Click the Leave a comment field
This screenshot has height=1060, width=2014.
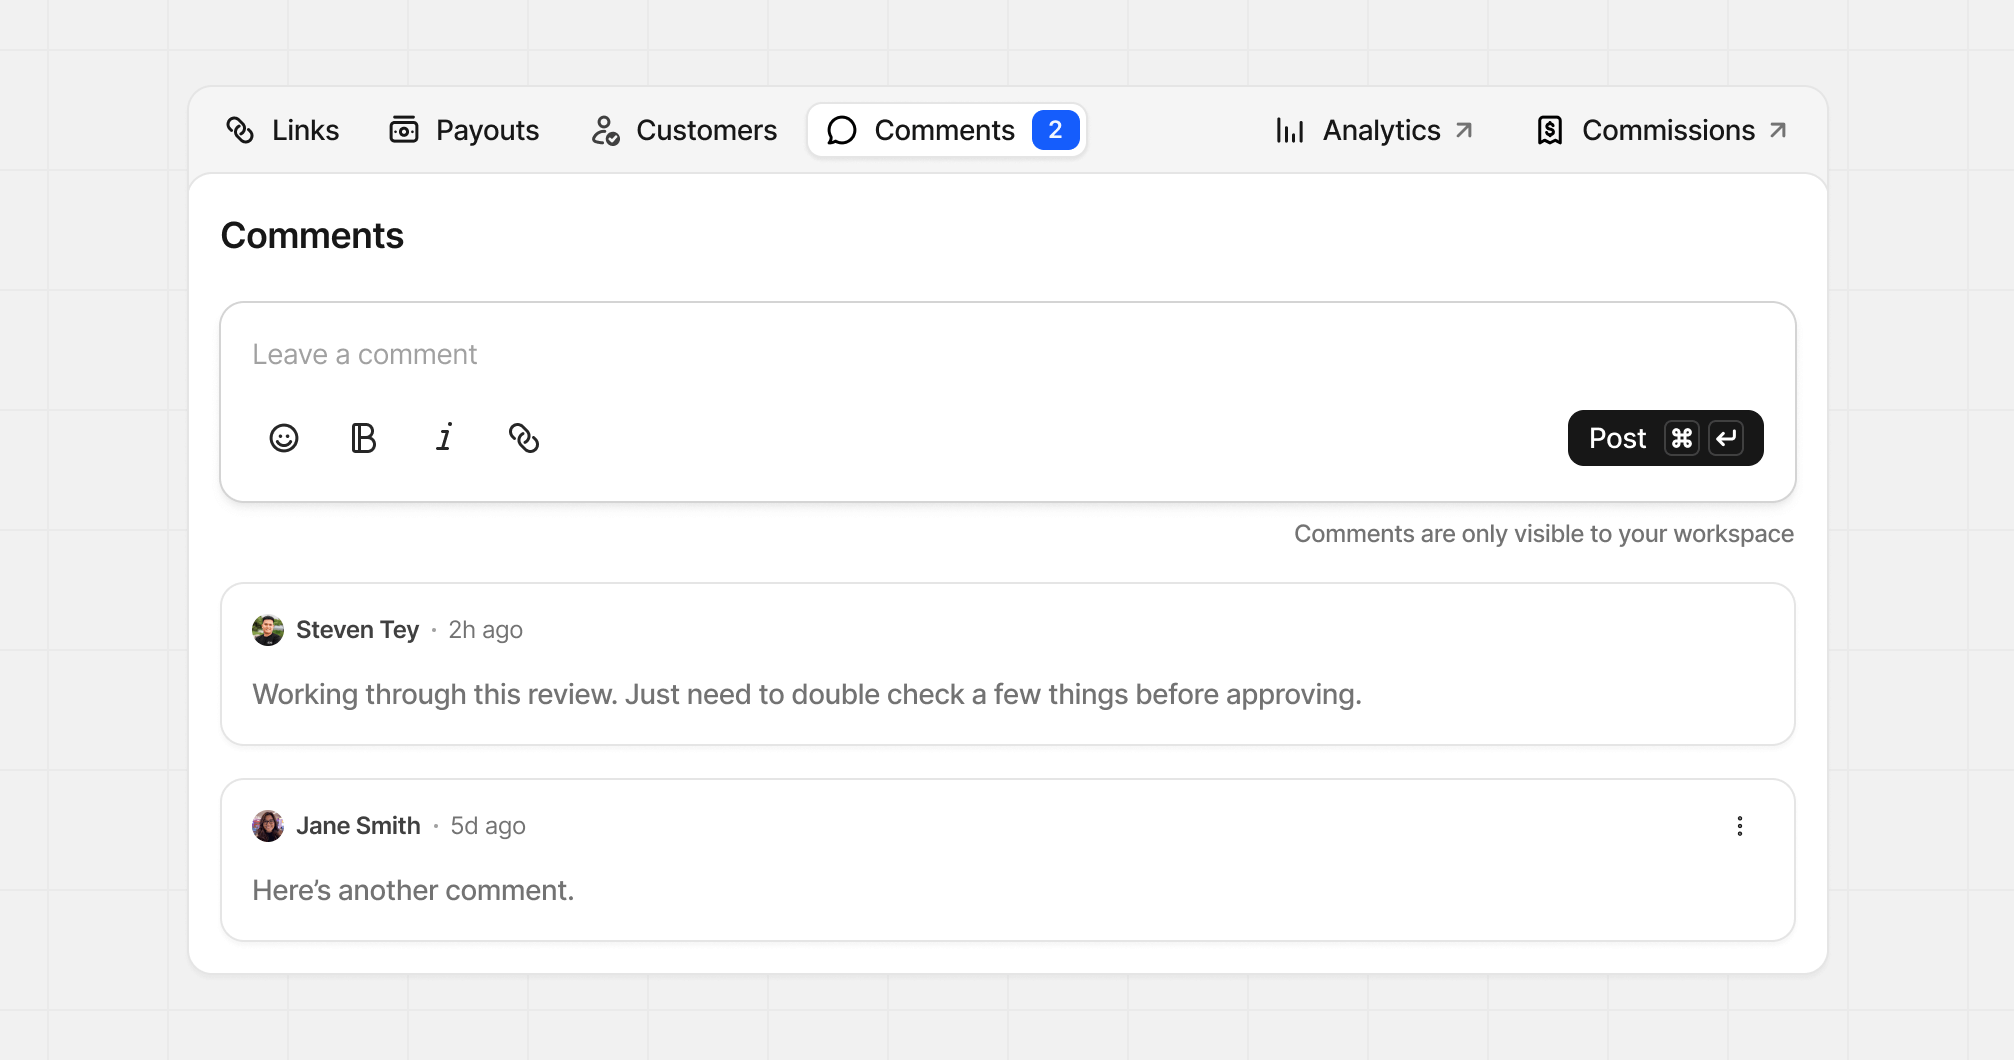1008,355
